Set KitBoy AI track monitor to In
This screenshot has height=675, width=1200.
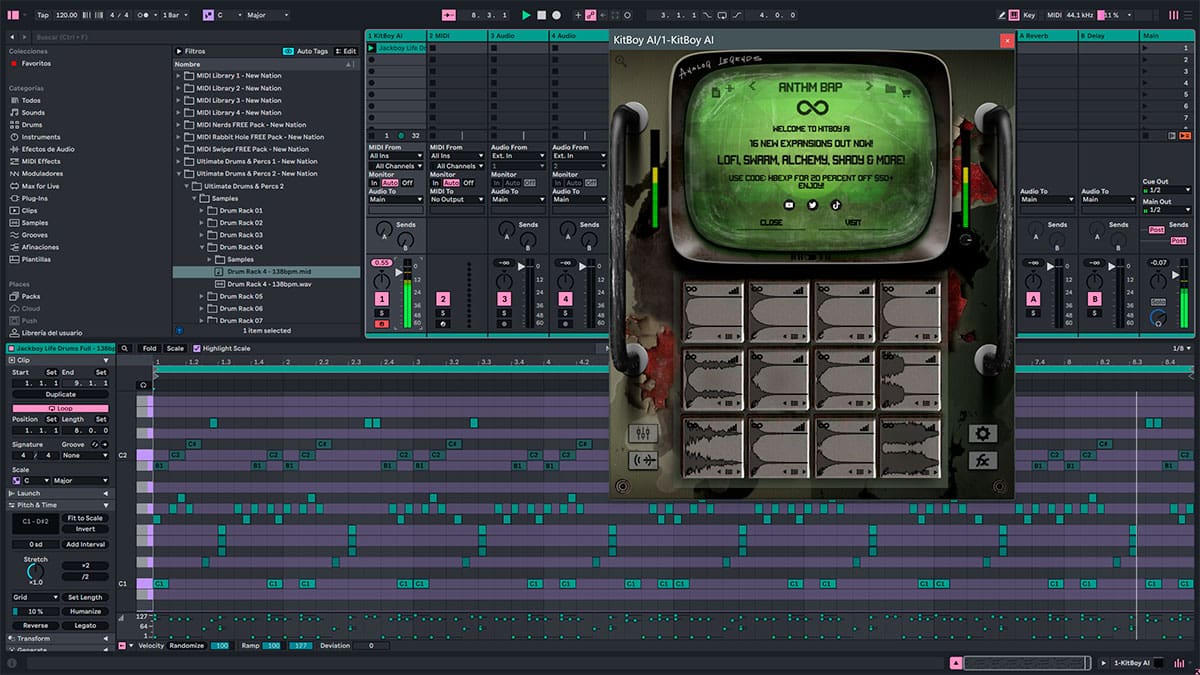click(x=375, y=183)
